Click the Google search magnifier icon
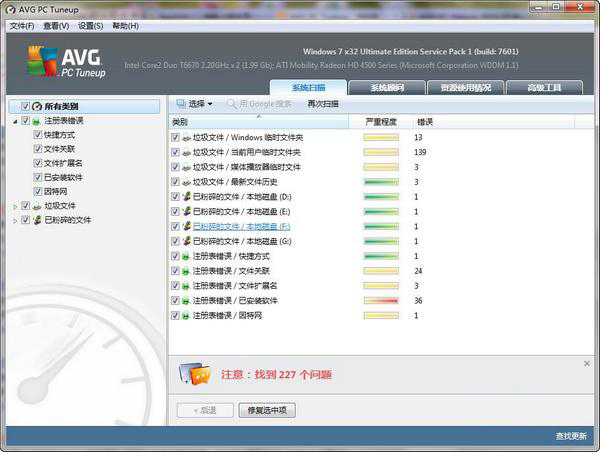 click(232, 104)
